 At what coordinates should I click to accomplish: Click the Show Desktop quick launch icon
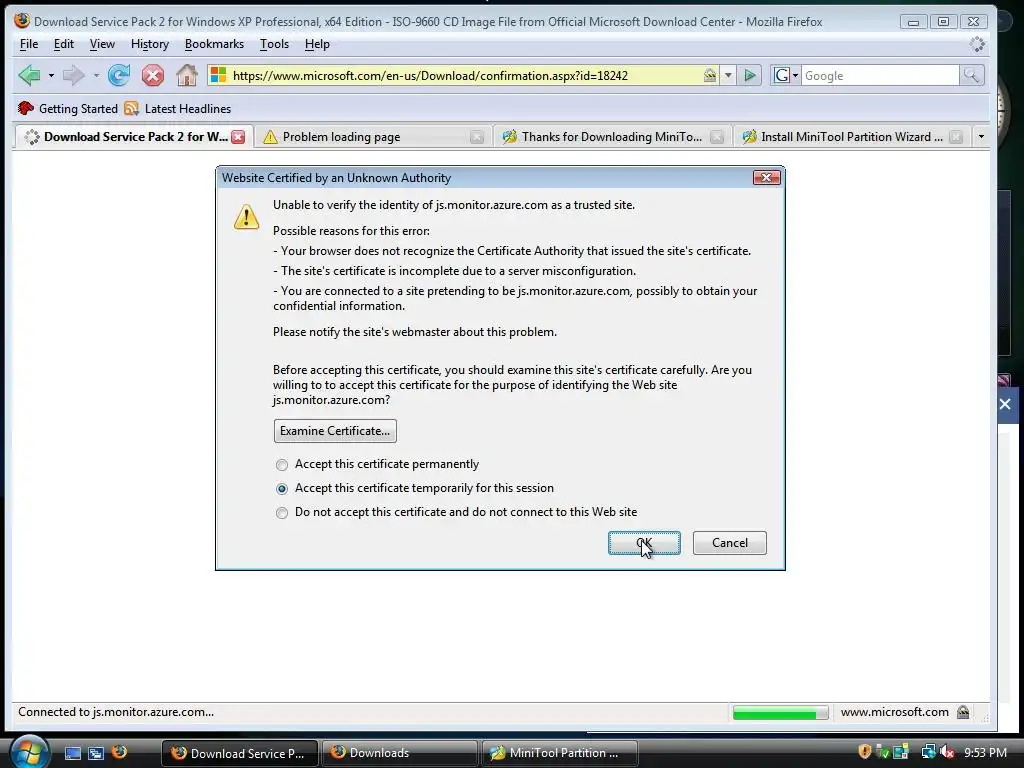72,753
